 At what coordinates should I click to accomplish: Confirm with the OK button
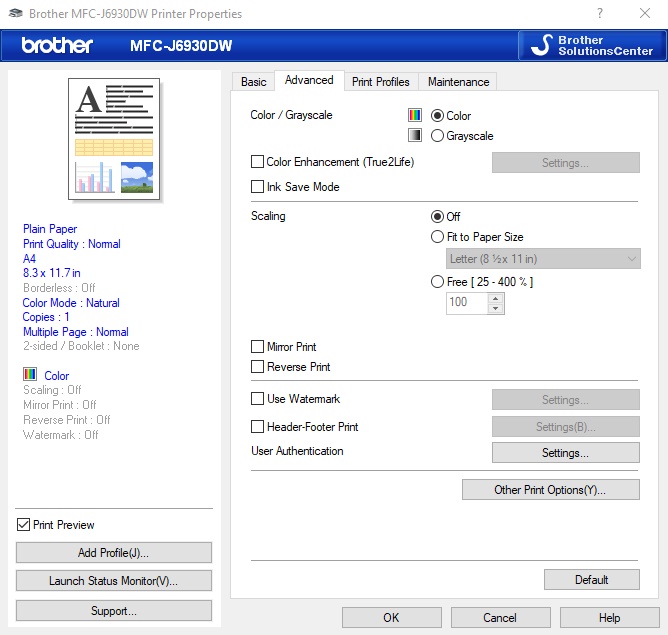tap(392, 618)
